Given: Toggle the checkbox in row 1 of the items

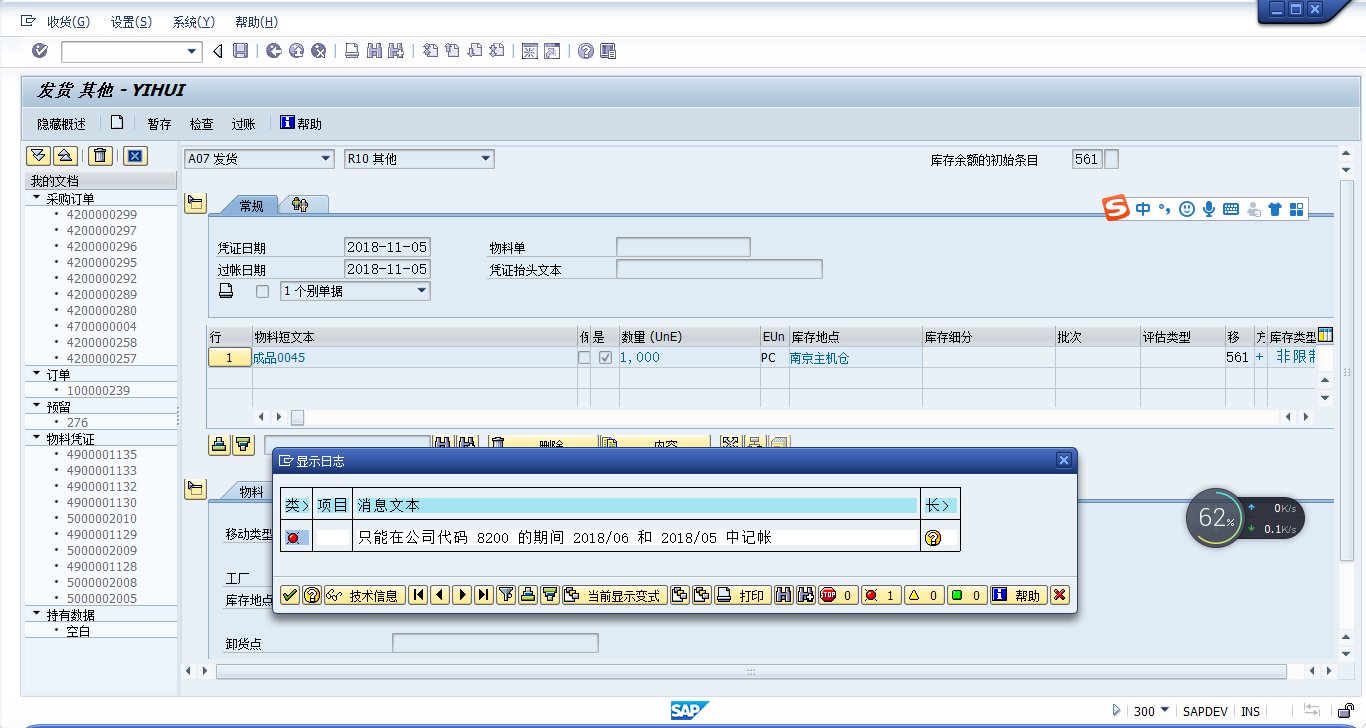Looking at the screenshot, I should pos(583,356).
